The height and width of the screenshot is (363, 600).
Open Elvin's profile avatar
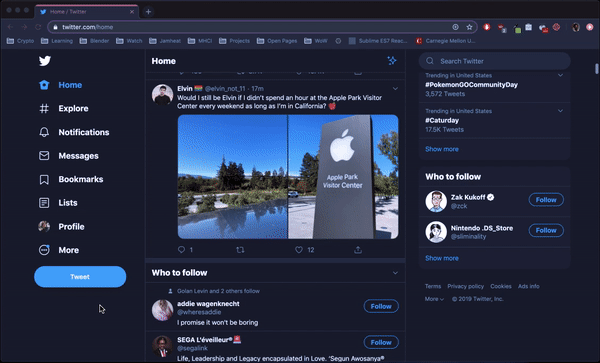pos(162,94)
